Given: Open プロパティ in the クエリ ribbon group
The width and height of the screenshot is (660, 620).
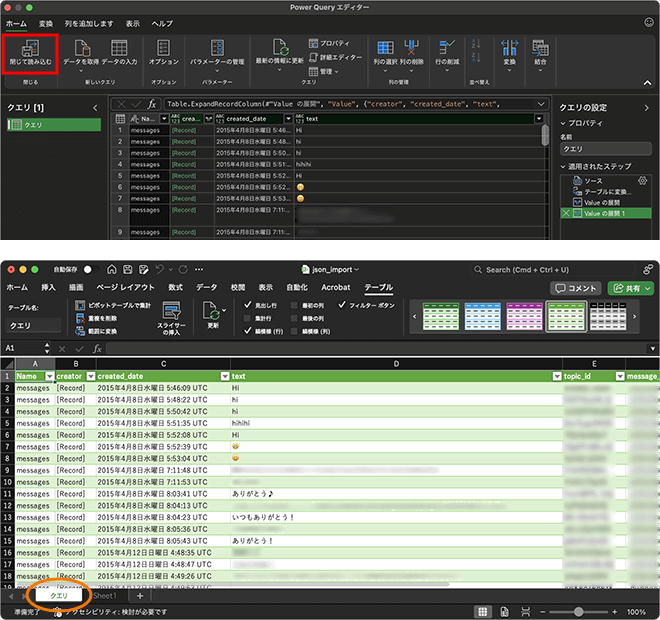Looking at the screenshot, I should point(329,43).
